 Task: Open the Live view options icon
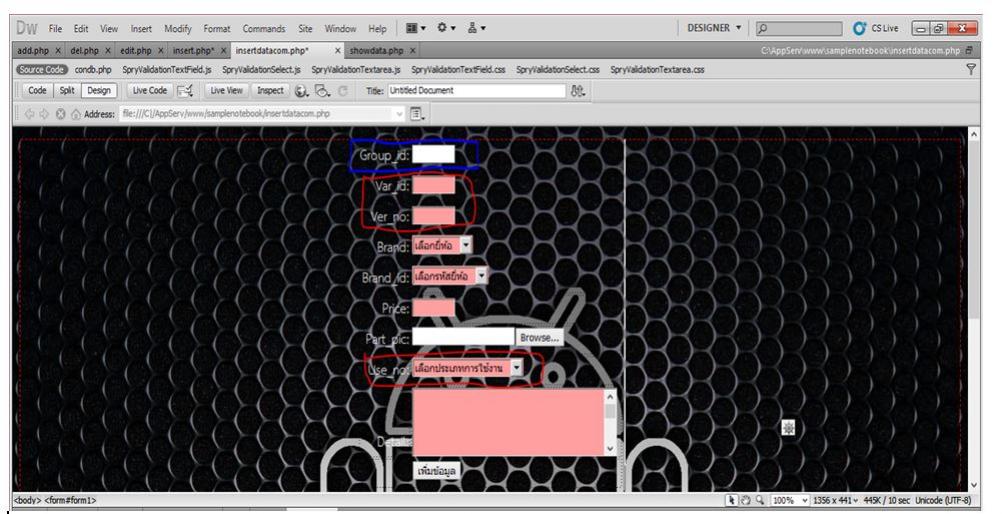[x=417, y=114]
